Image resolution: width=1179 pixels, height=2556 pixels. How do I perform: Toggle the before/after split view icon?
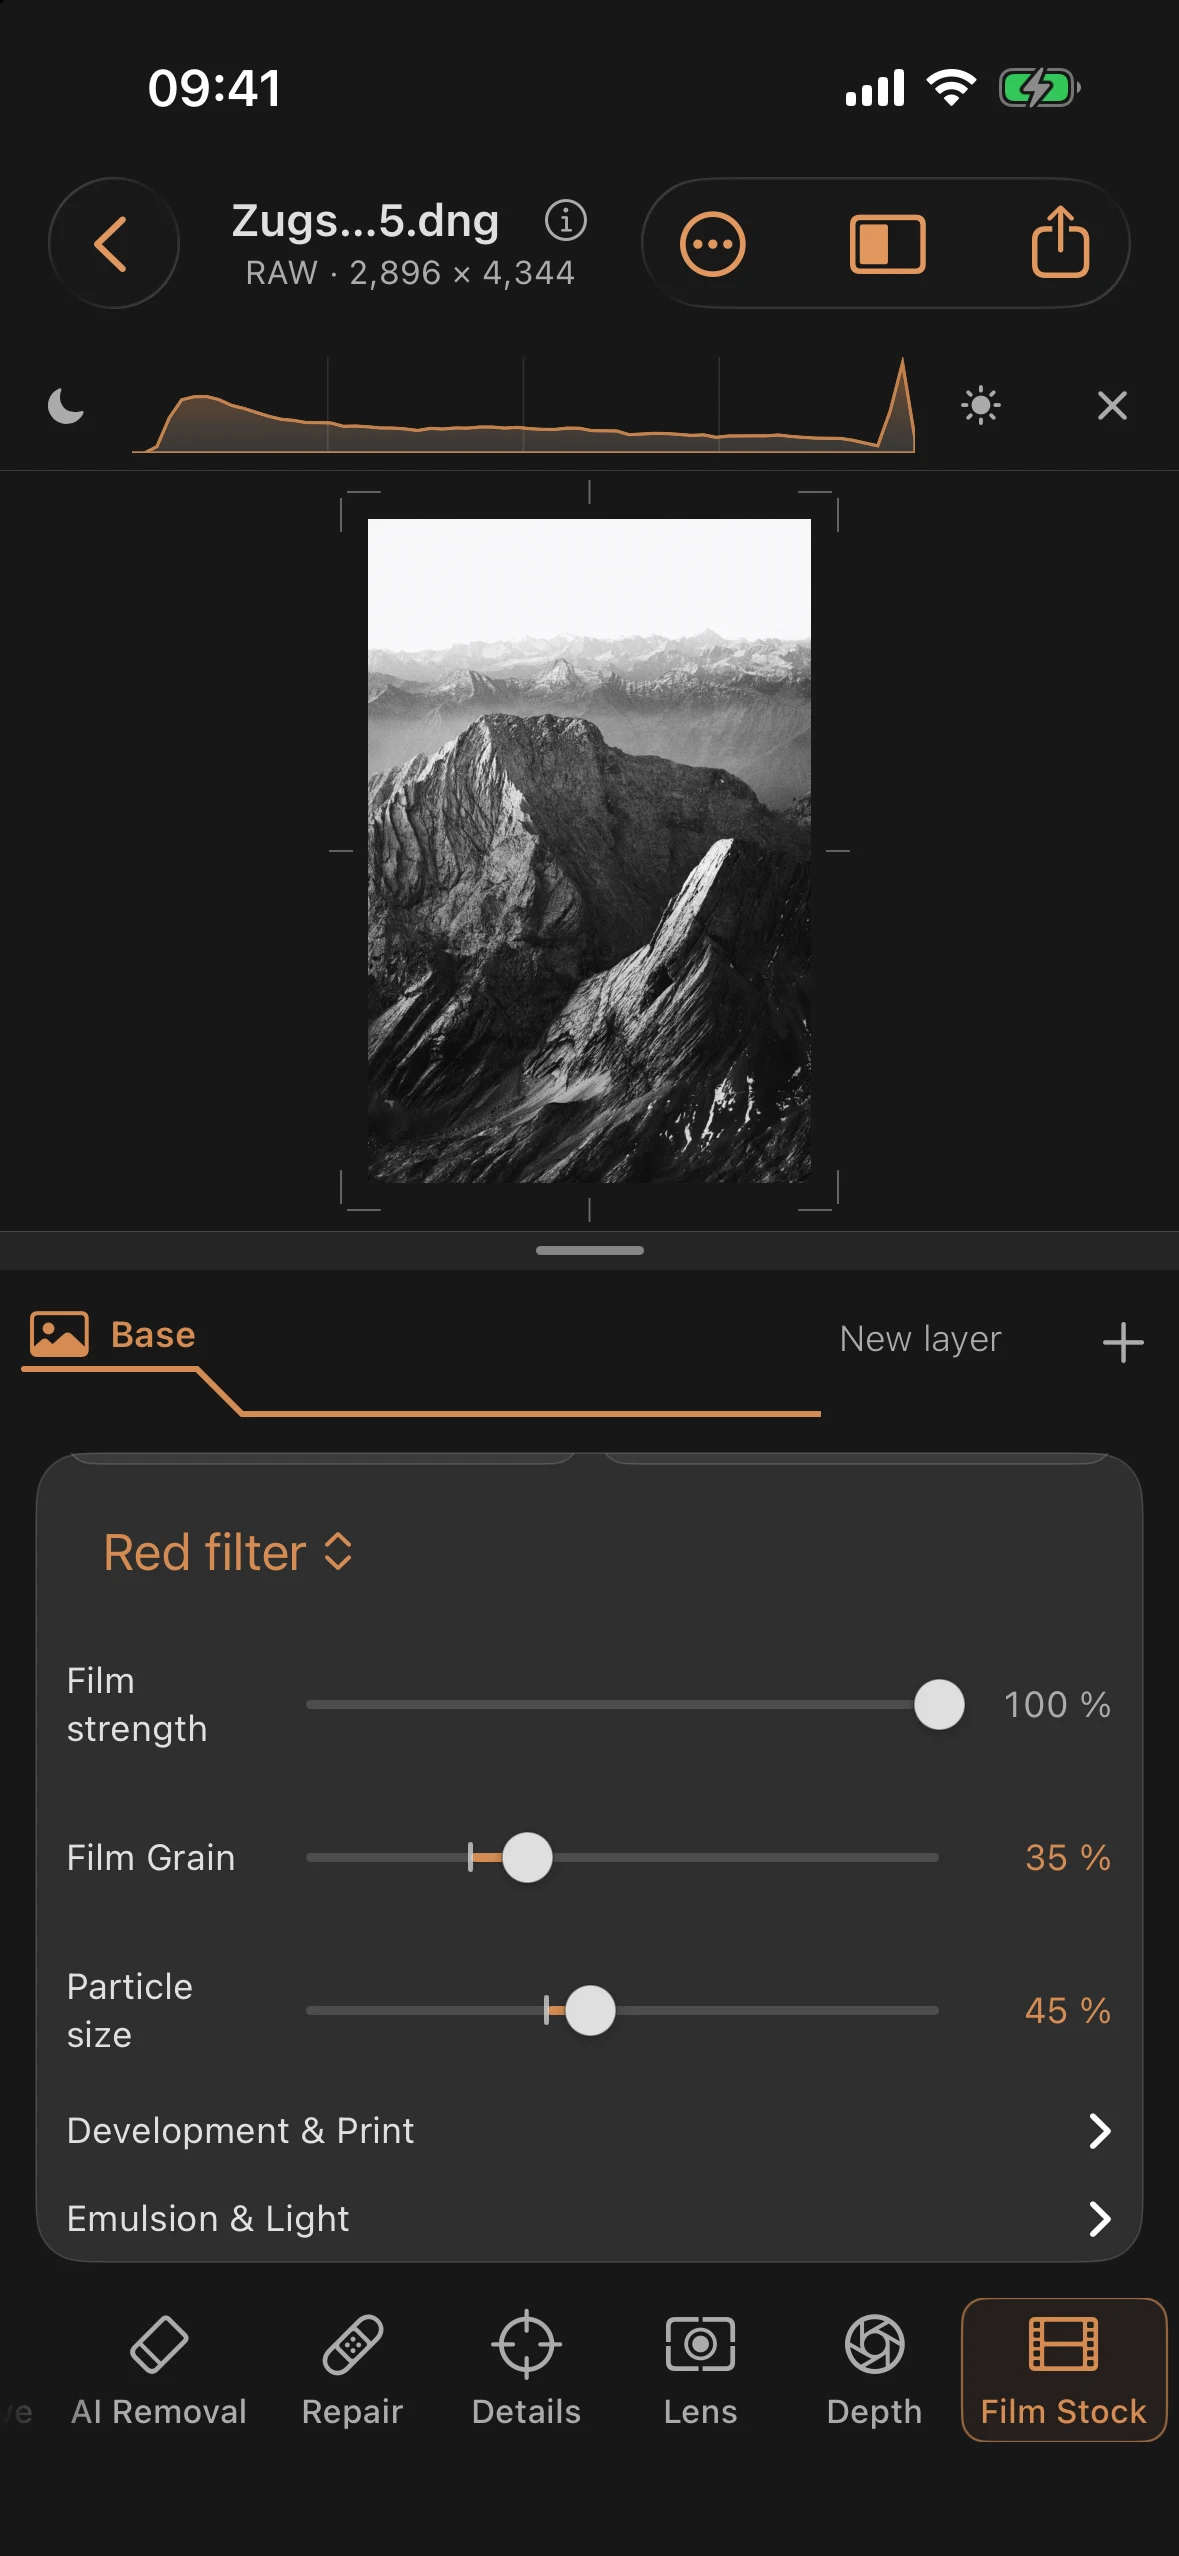pyautogui.click(x=887, y=244)
